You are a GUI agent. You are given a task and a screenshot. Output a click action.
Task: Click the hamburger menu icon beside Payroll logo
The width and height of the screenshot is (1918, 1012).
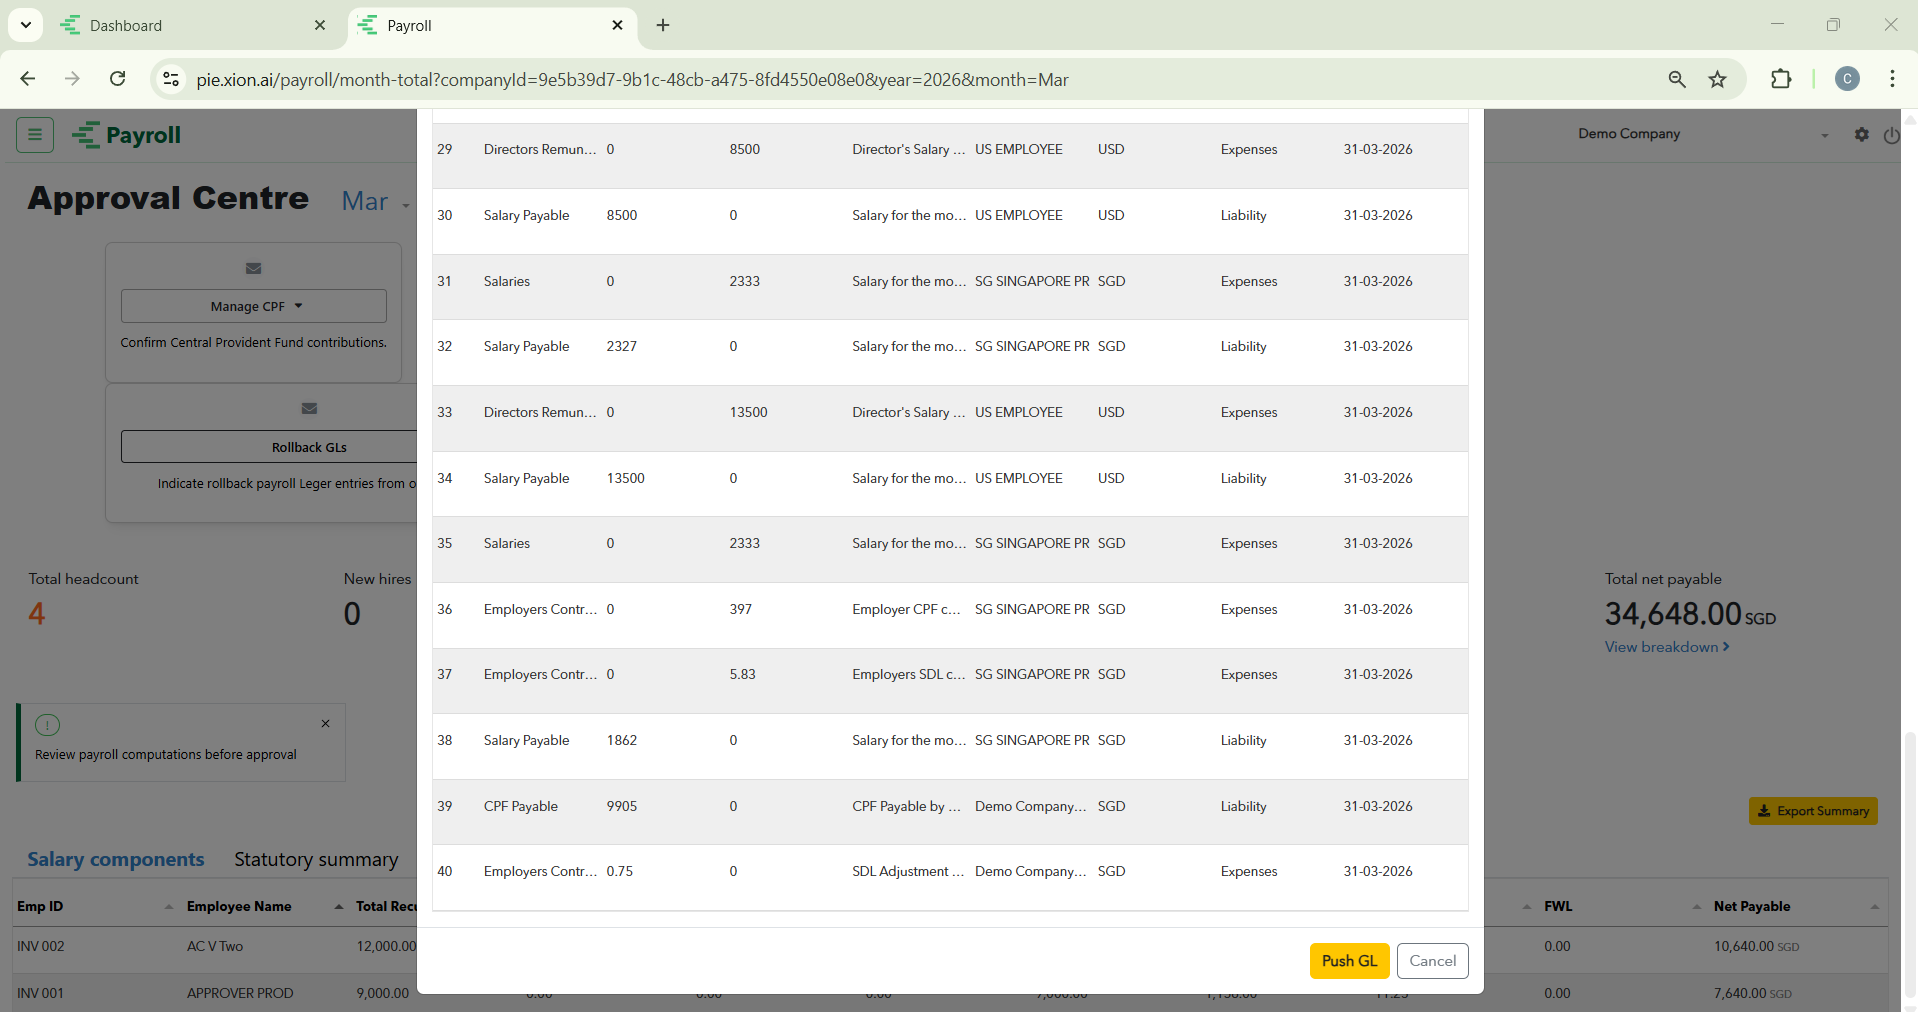pyautogui.click(x=35, y=134)
